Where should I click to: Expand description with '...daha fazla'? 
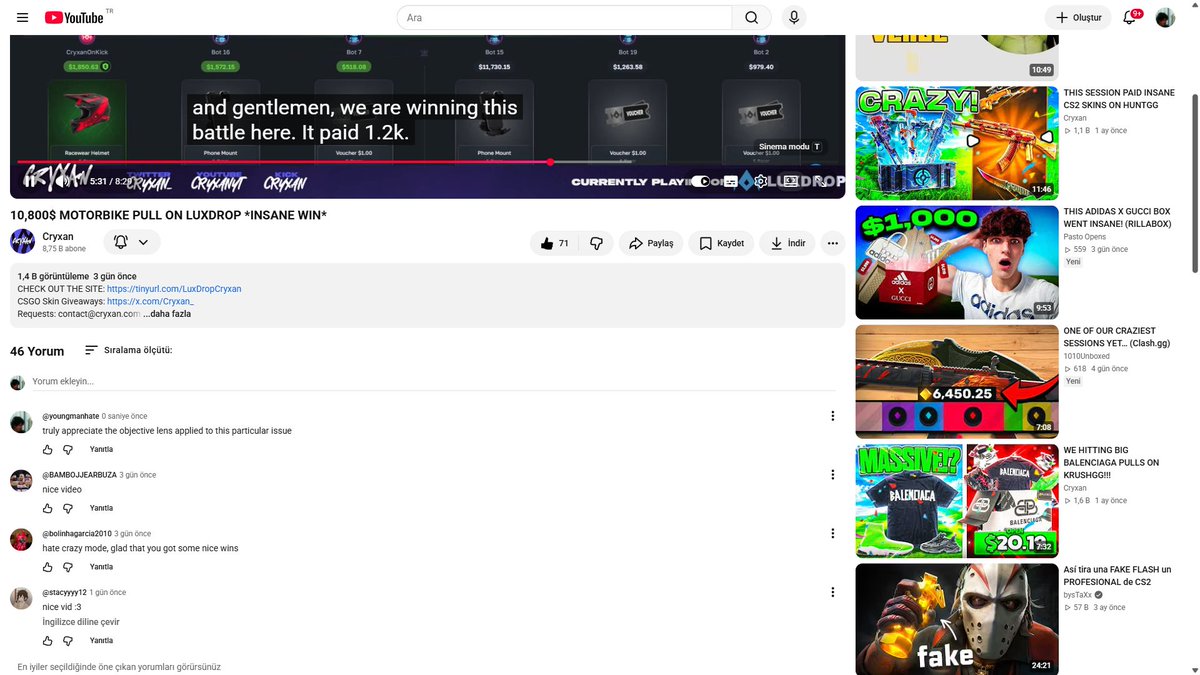(x=167, y=314)
